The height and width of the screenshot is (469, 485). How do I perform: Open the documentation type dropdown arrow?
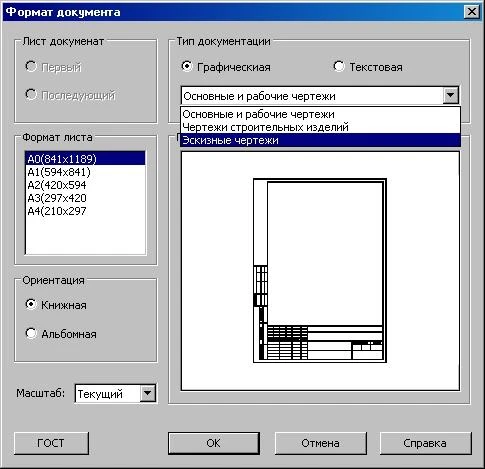(450, 96)
